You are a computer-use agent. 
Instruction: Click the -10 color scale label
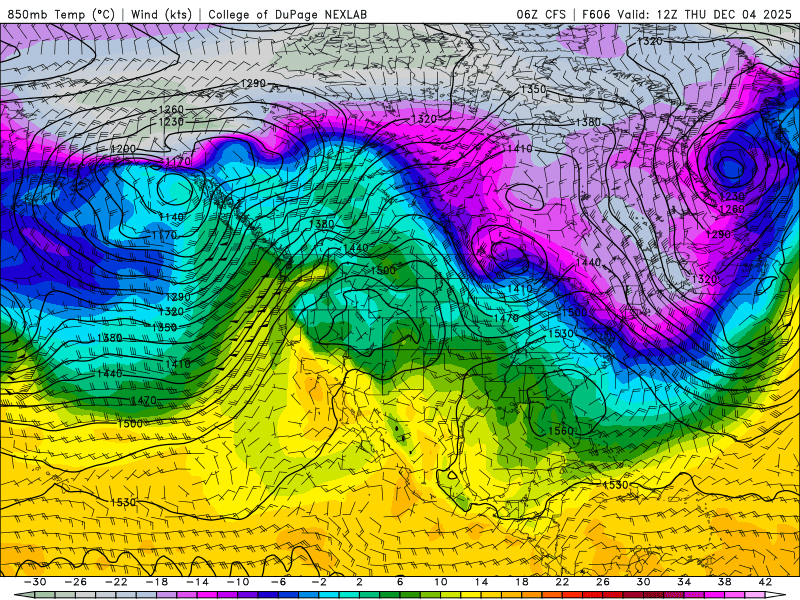(237, 582)
